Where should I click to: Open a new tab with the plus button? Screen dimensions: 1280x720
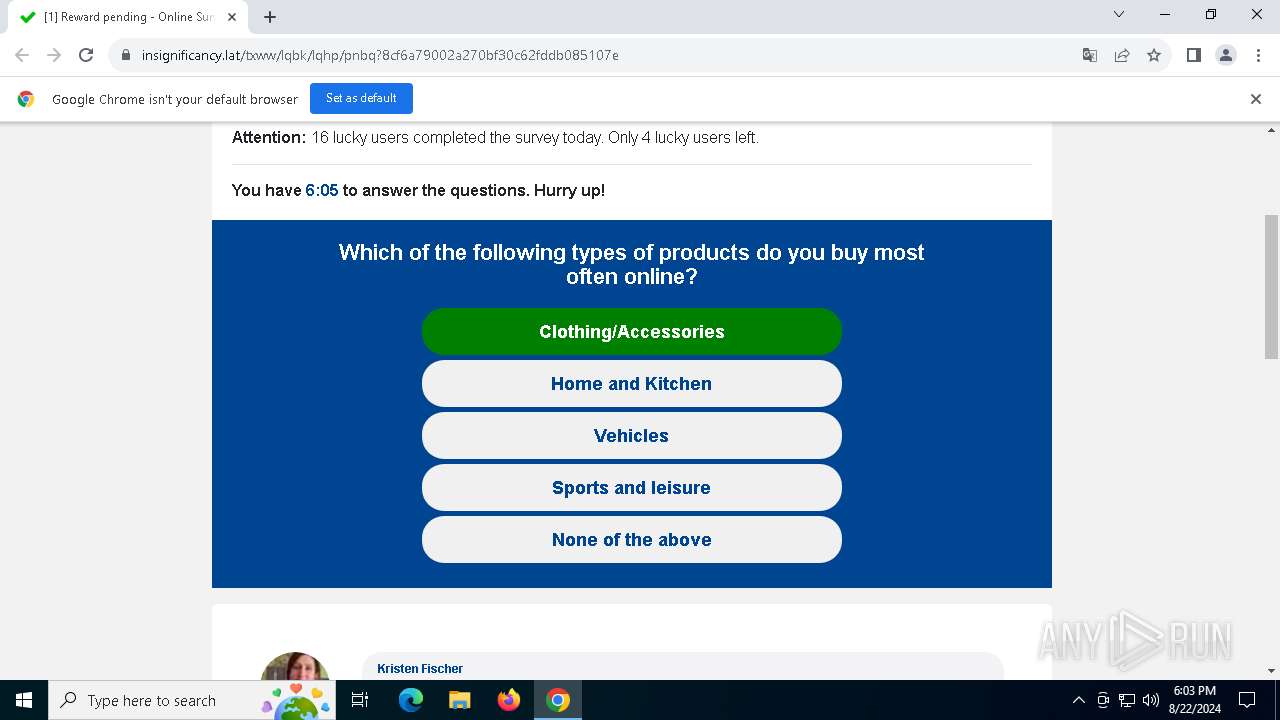pyautogui.click(x=270, y=17)
